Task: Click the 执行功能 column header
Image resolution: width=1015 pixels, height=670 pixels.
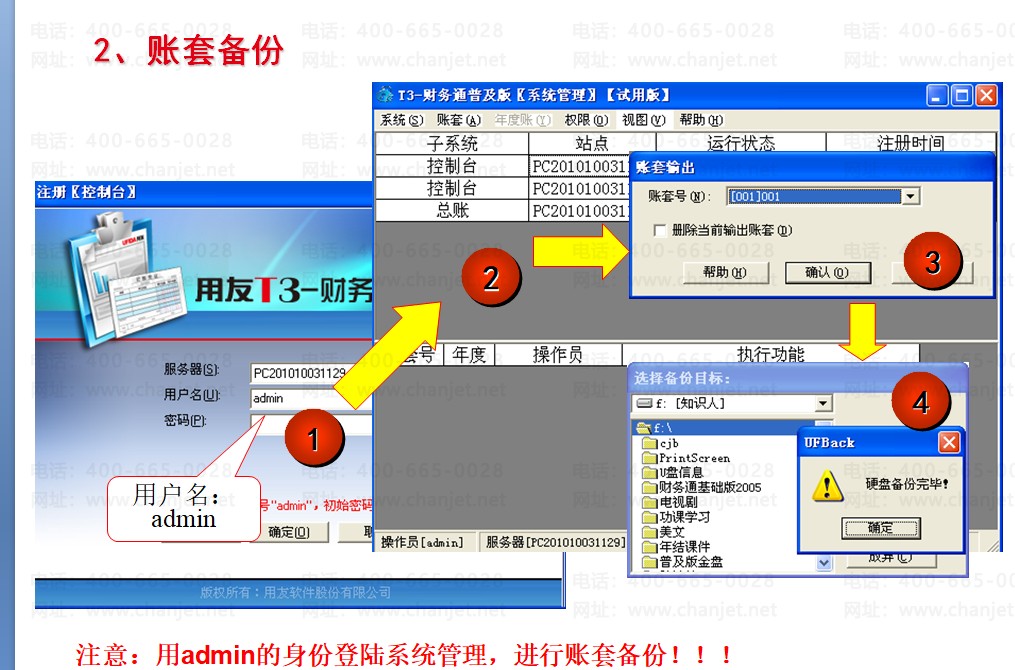Action: pos(770,355)
